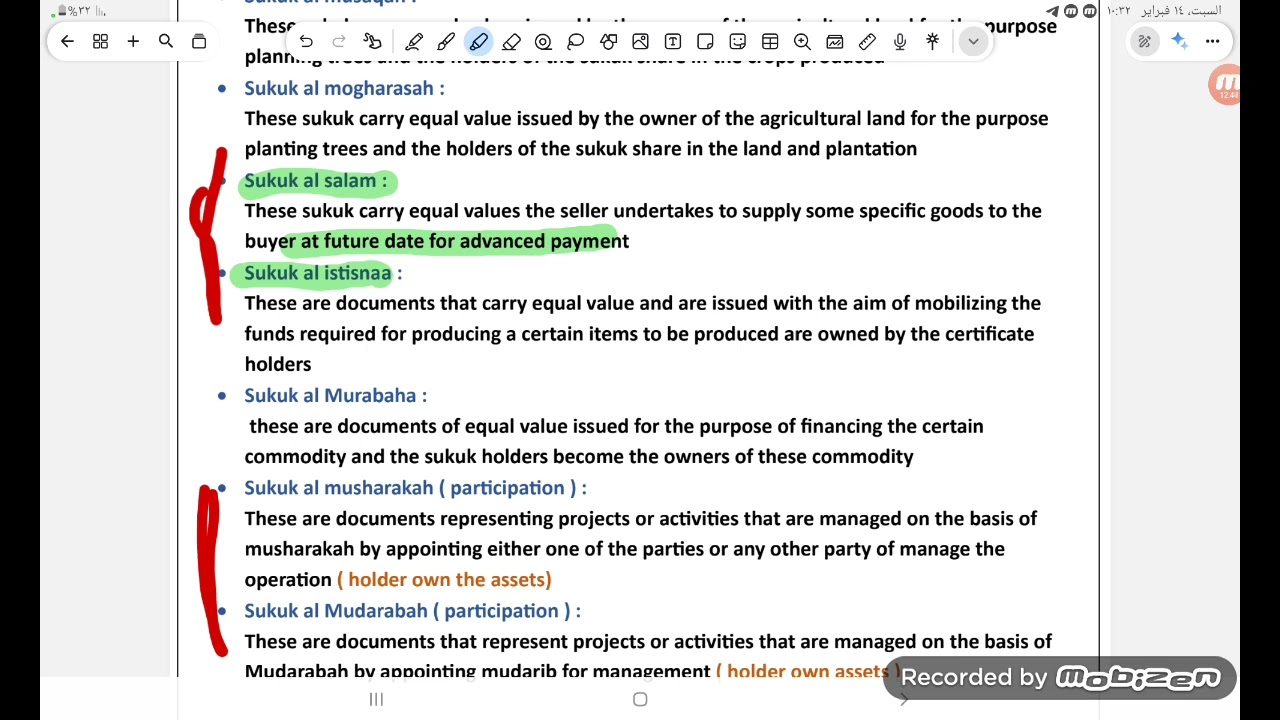Open the page list panel icon

tap(199, 41)
